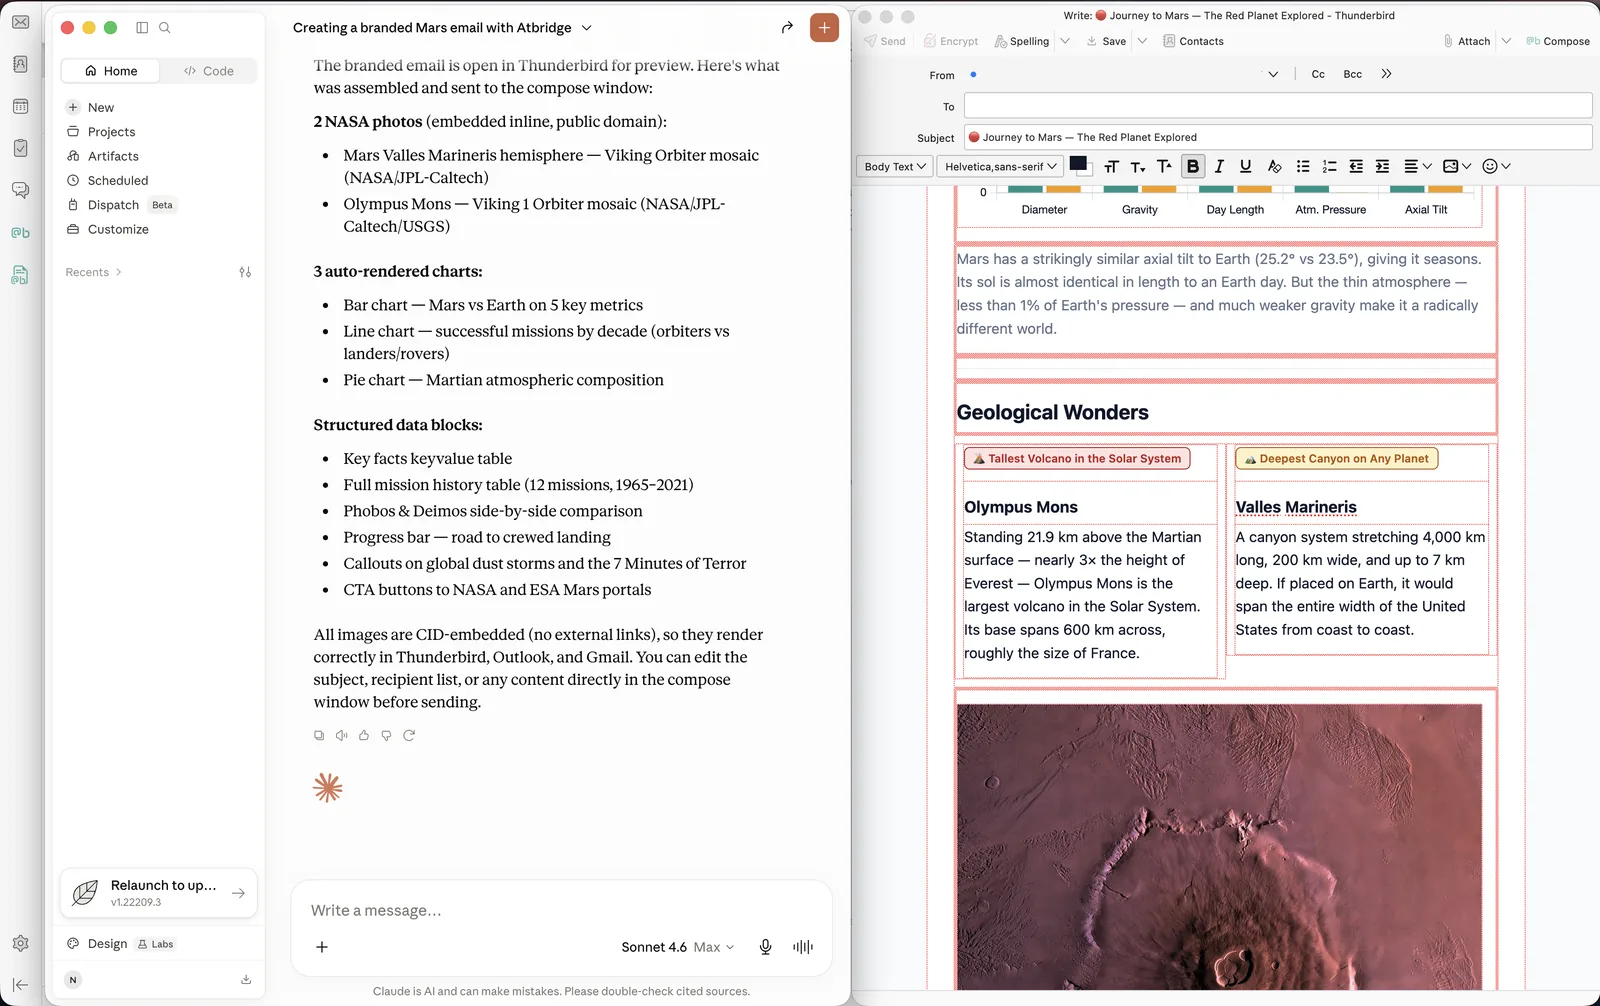Open the Save options dropdown arrow
1600x1006 pixels.
(1142, 41)
